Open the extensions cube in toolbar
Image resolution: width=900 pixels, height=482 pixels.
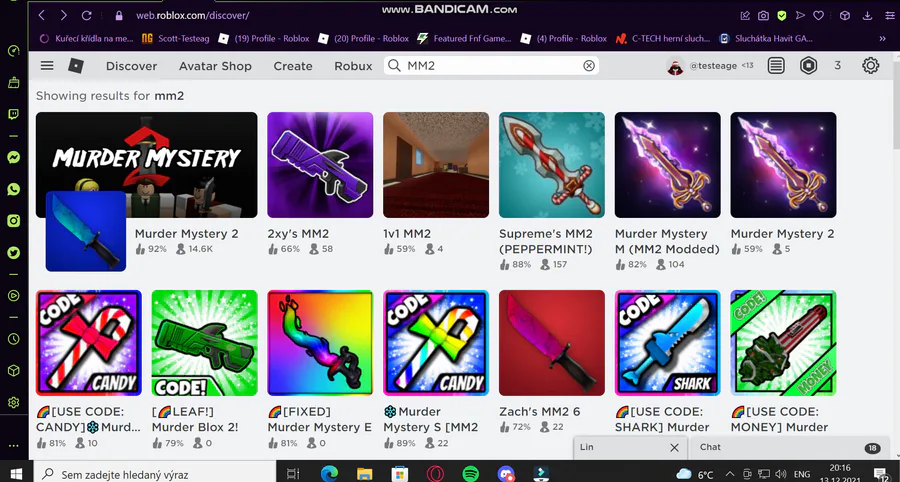pos(845,15)
